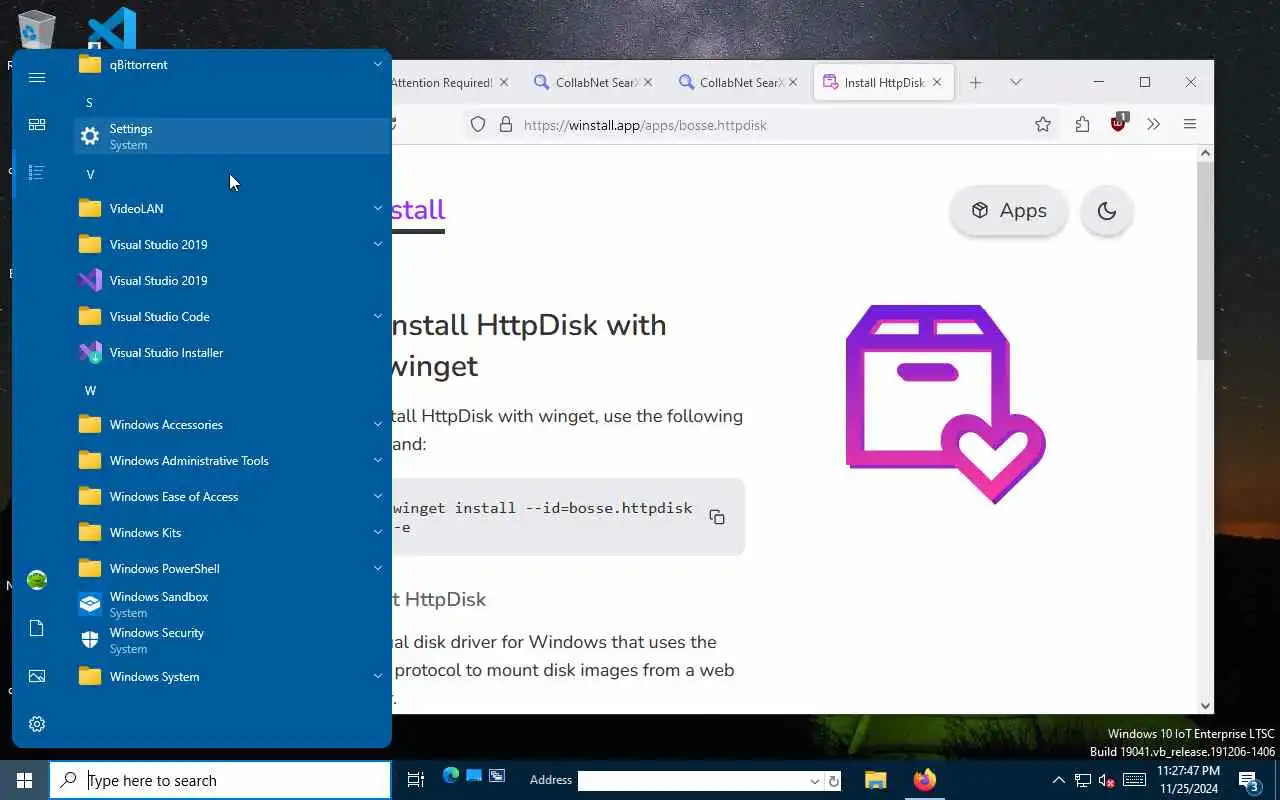Jump to letter W section header

90,390
